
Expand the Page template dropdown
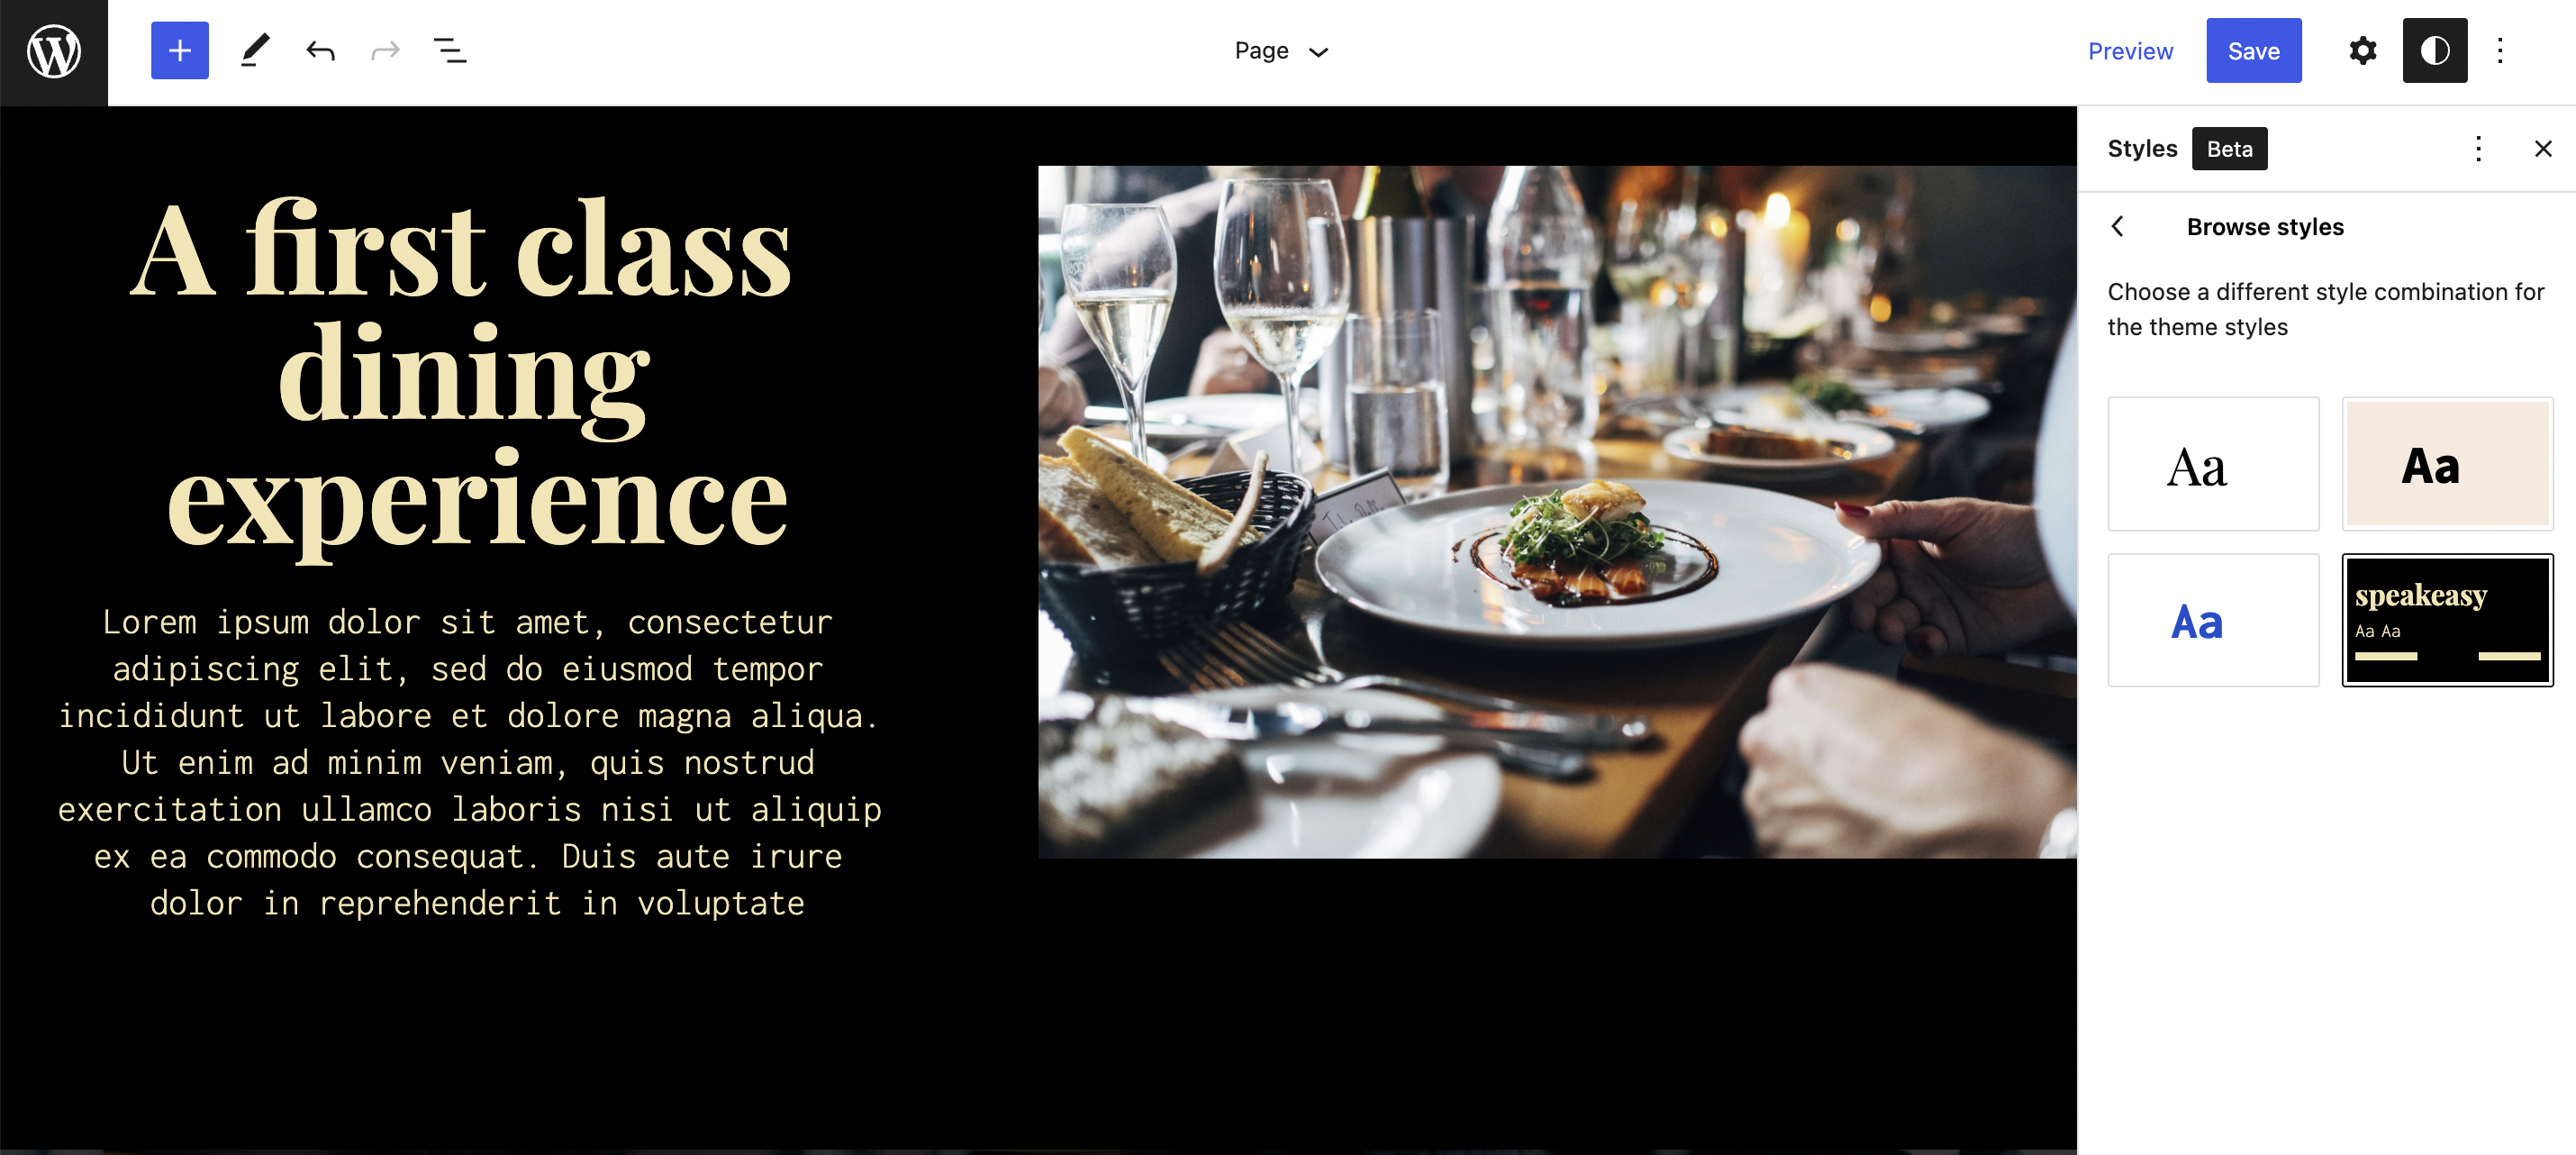point(1280,51)
